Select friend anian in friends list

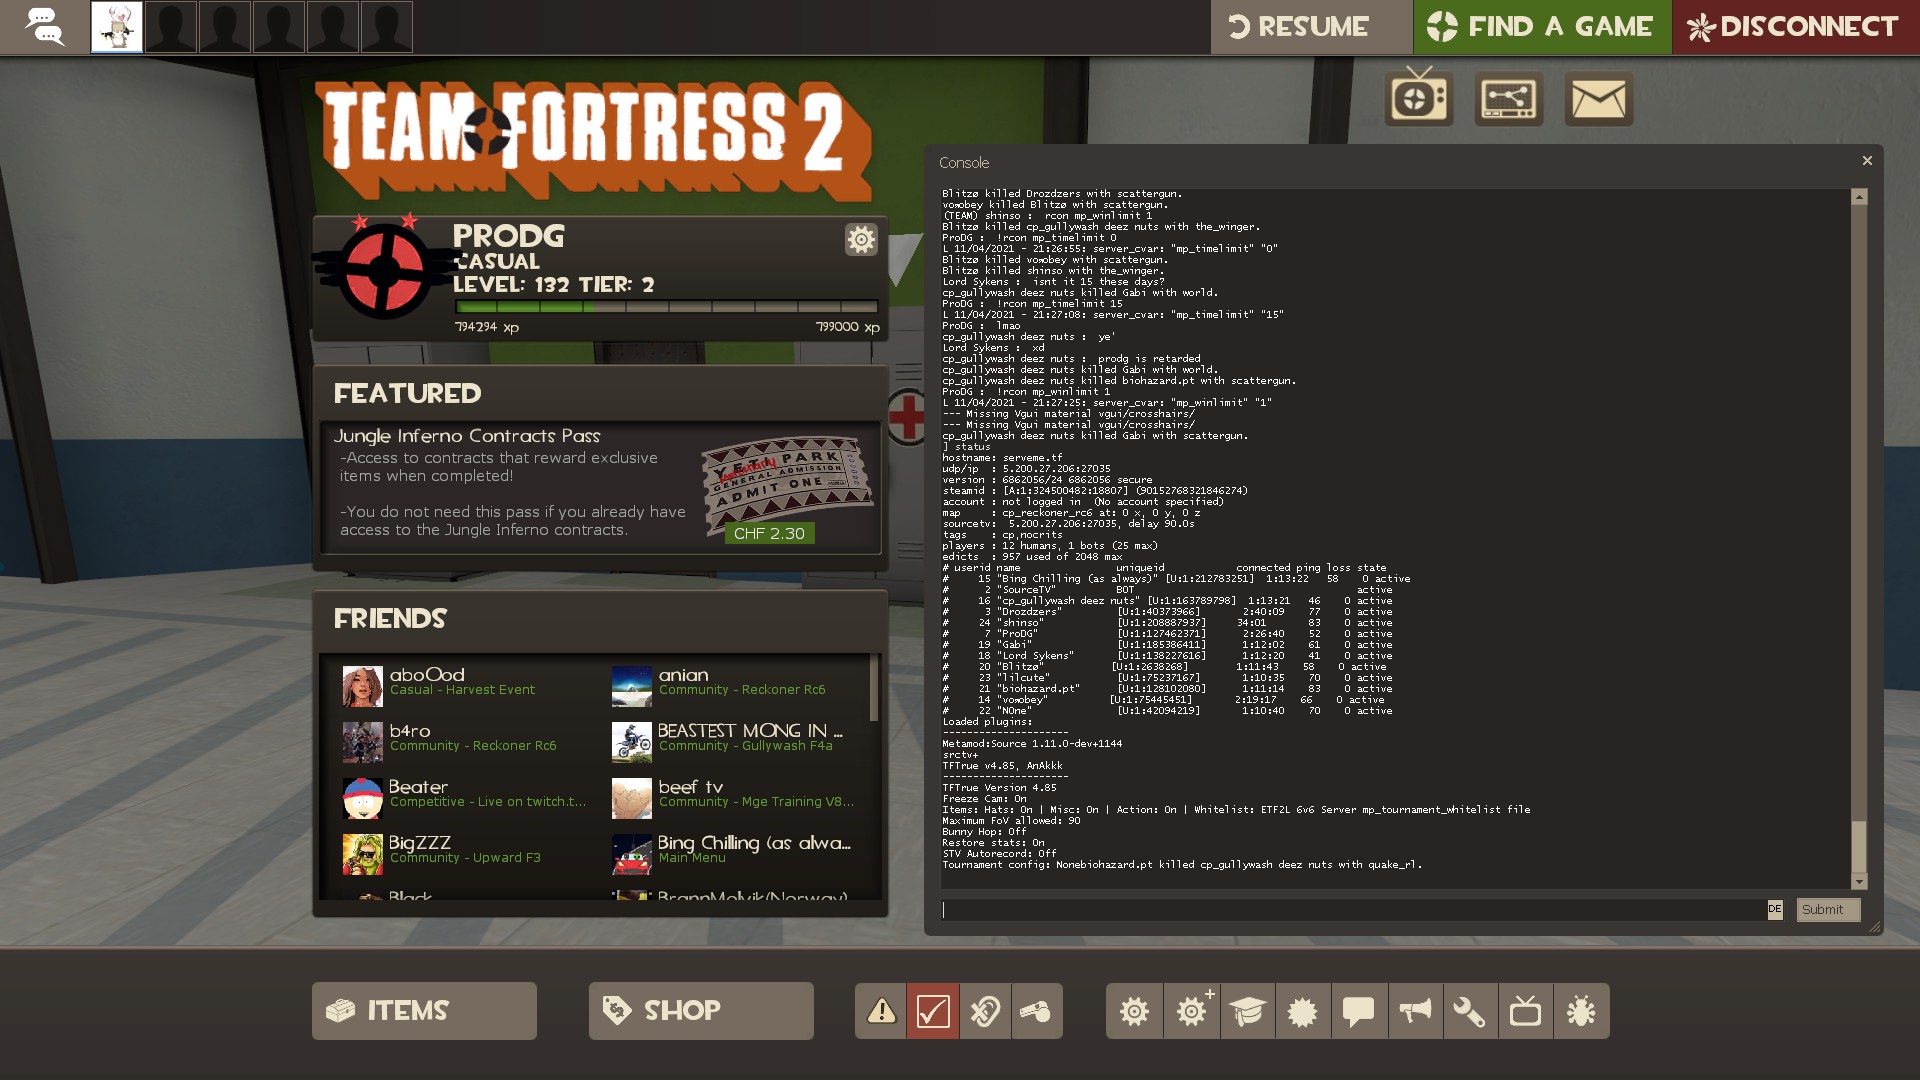735,687
